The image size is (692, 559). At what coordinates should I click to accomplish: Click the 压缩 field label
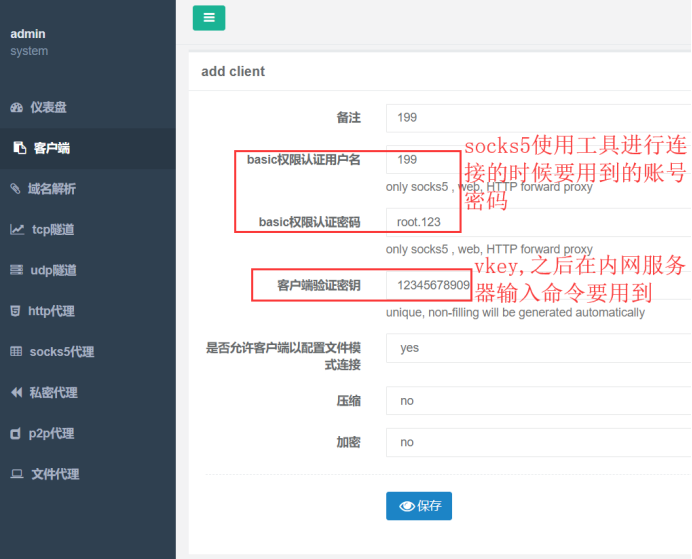(348, 401)
